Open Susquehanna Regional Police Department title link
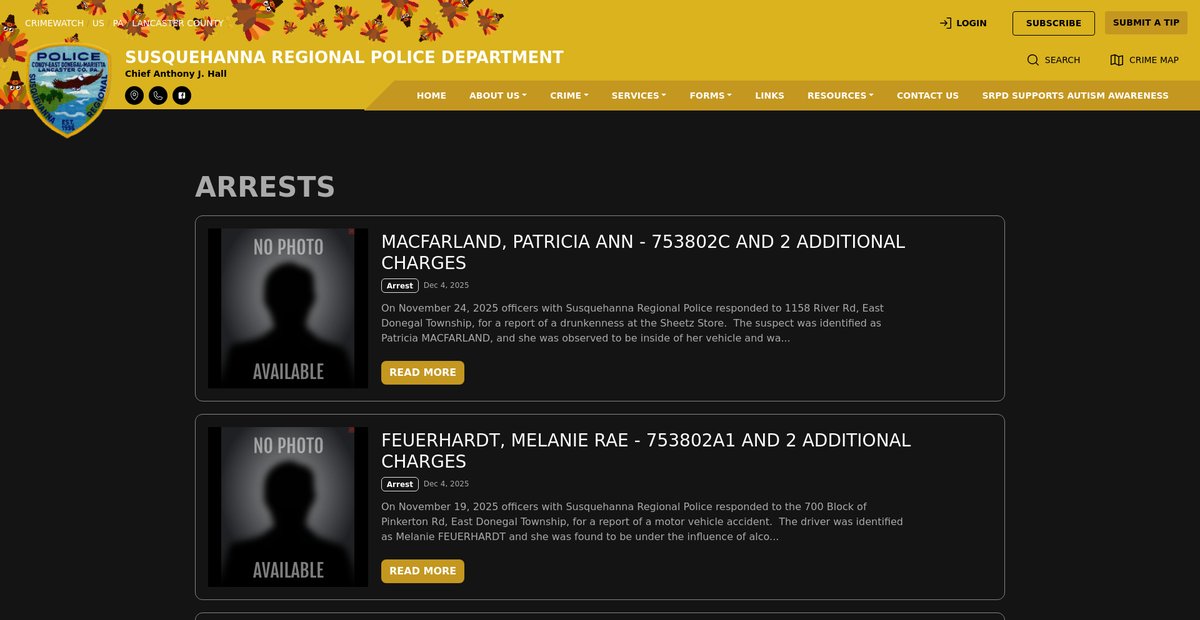The width and height of the screenshot is (1200, 620). coord(344,57)
